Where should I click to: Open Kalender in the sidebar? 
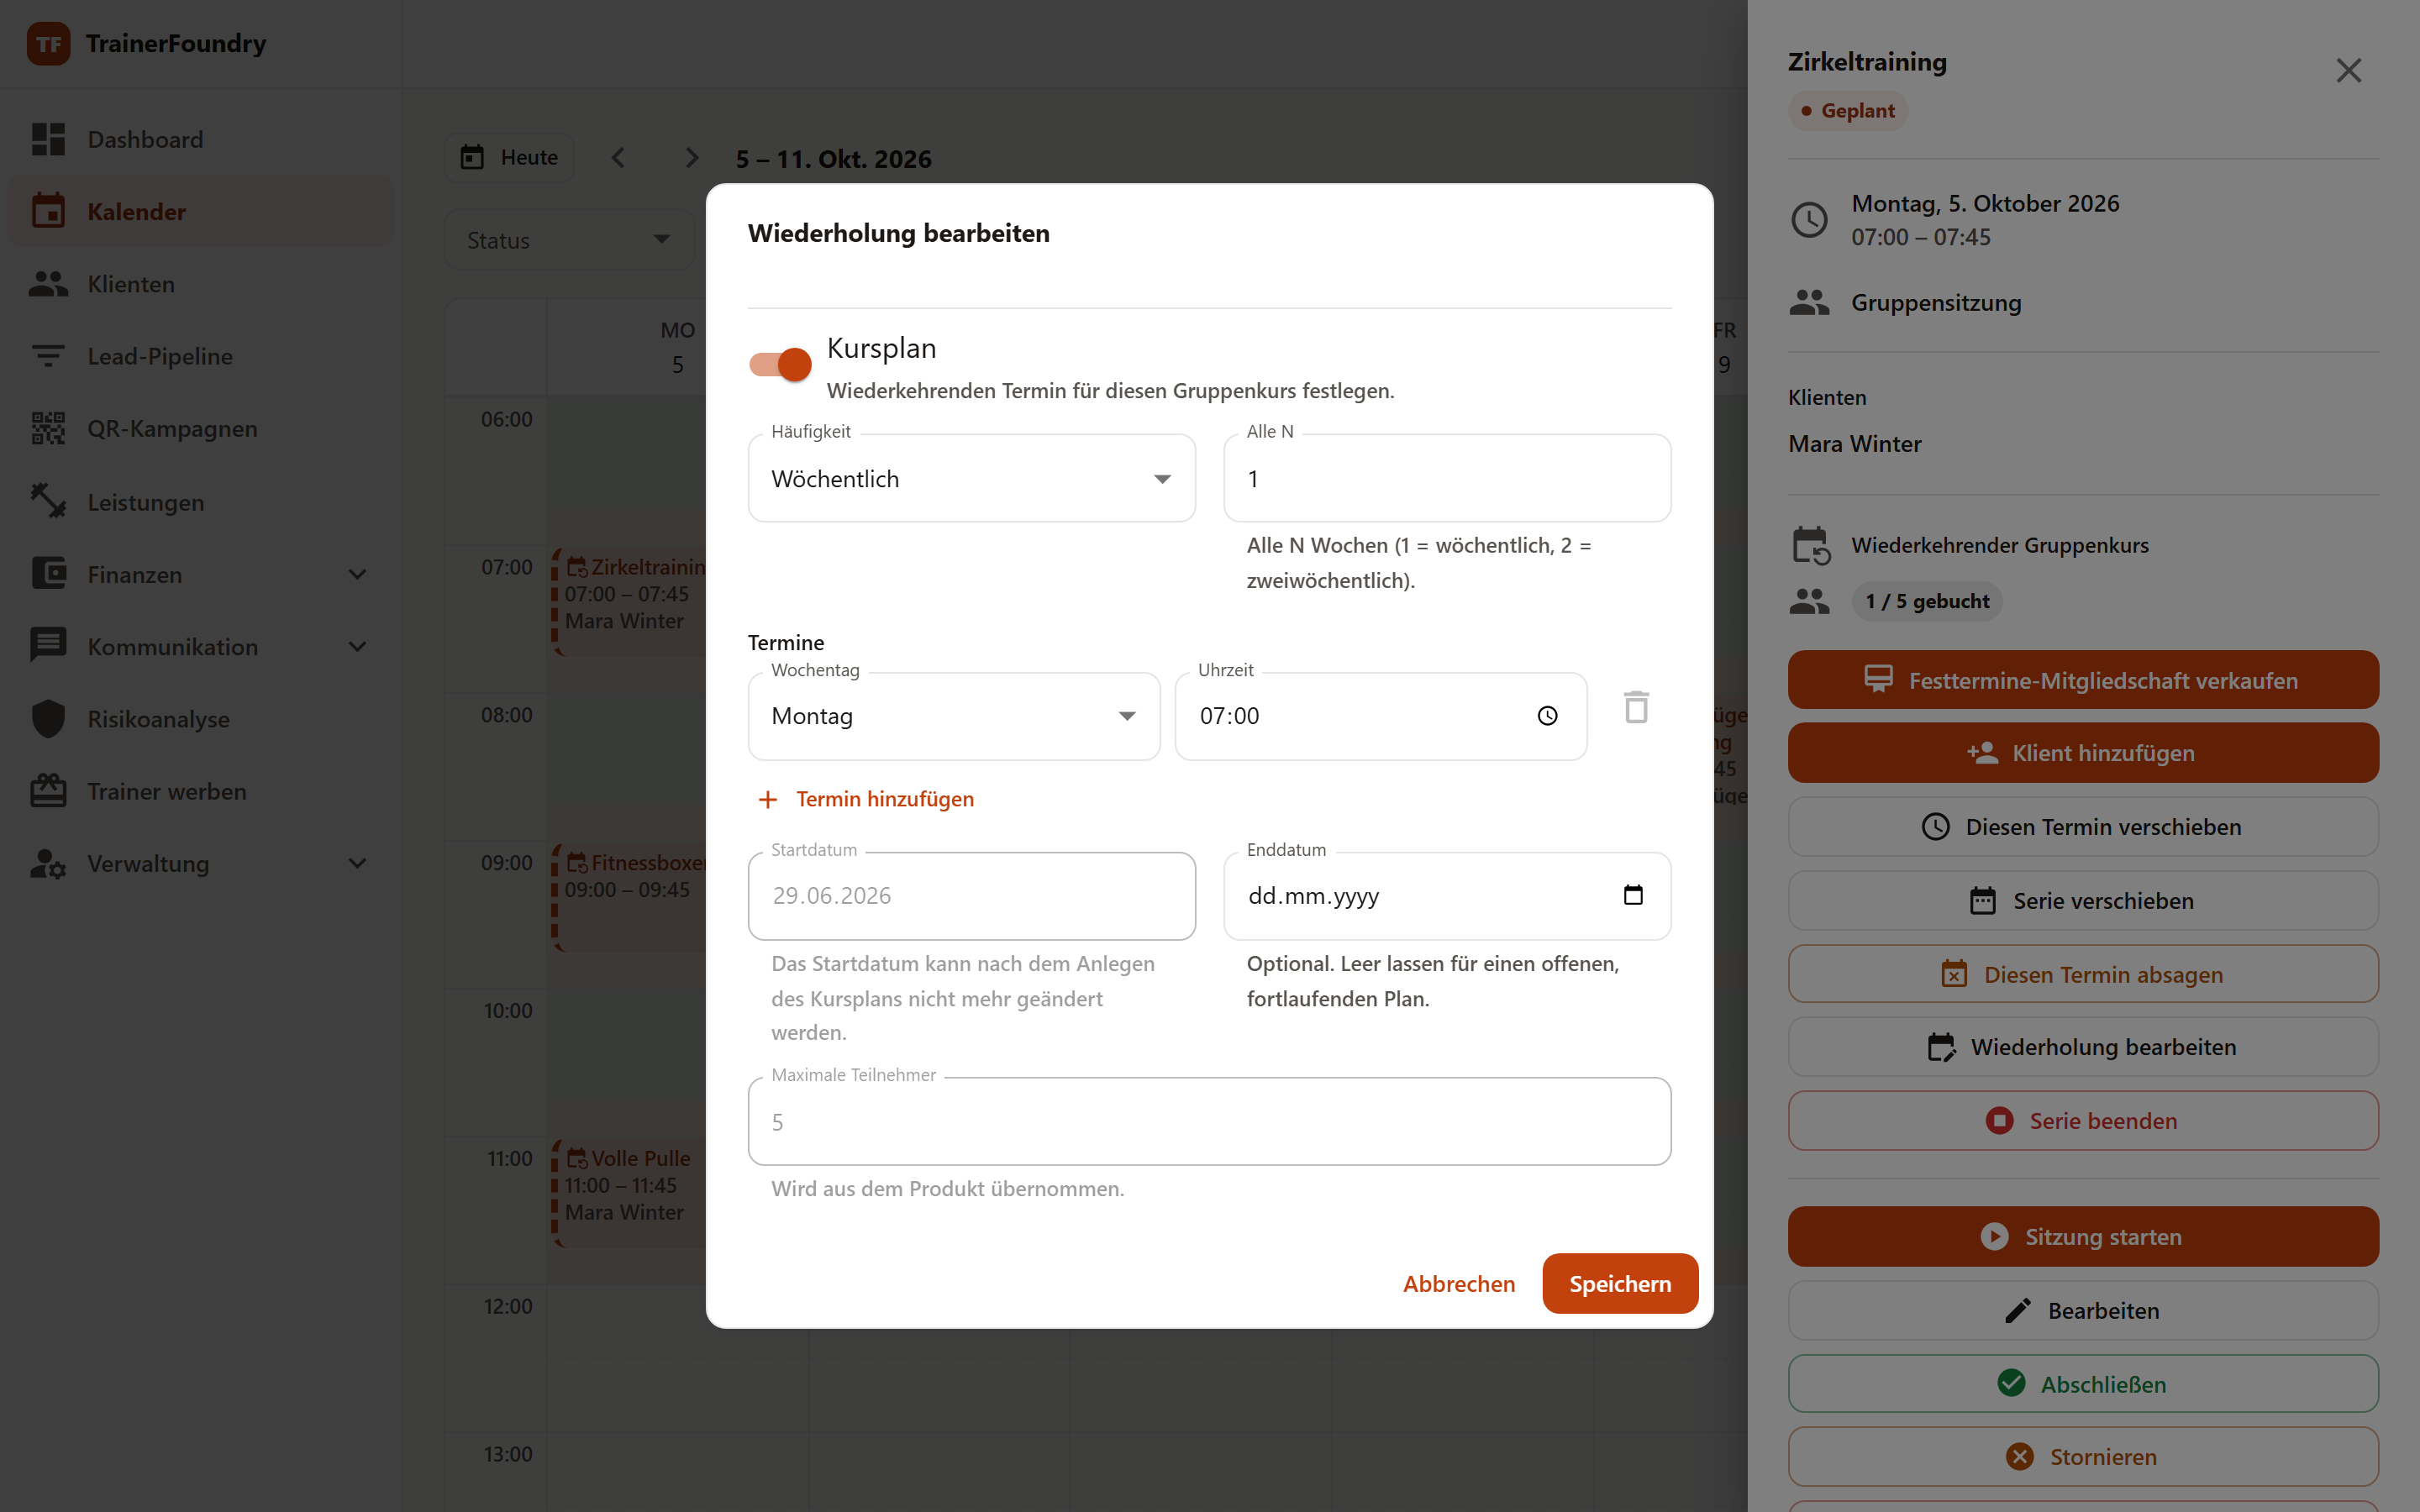tap(200, 211)
